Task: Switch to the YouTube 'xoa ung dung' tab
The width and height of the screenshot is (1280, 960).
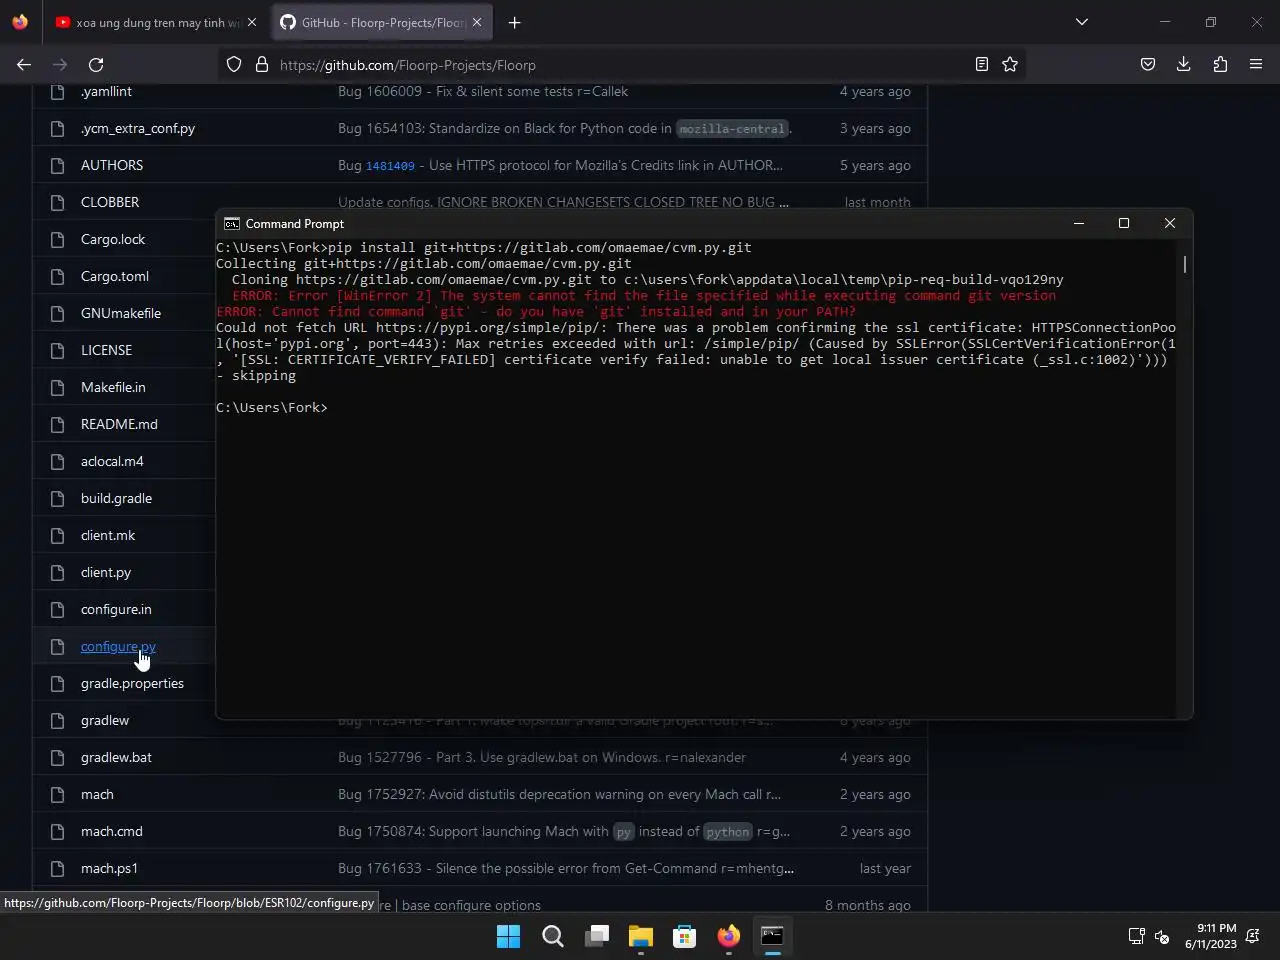Action: tap(155, 22)
